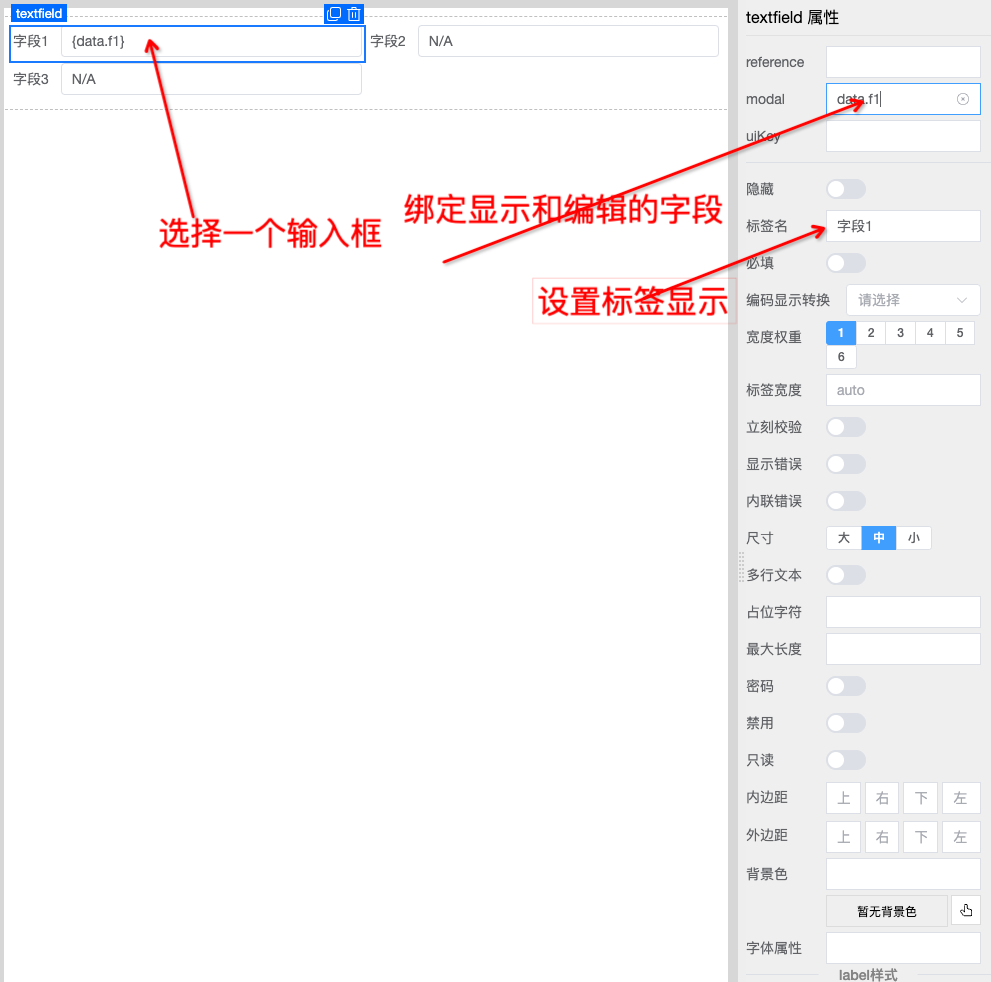The width and height of the screenshot is (991, 982).
Task: Click the 外边距 左 input
Action: pyautogui.click(x=961, y=837)
